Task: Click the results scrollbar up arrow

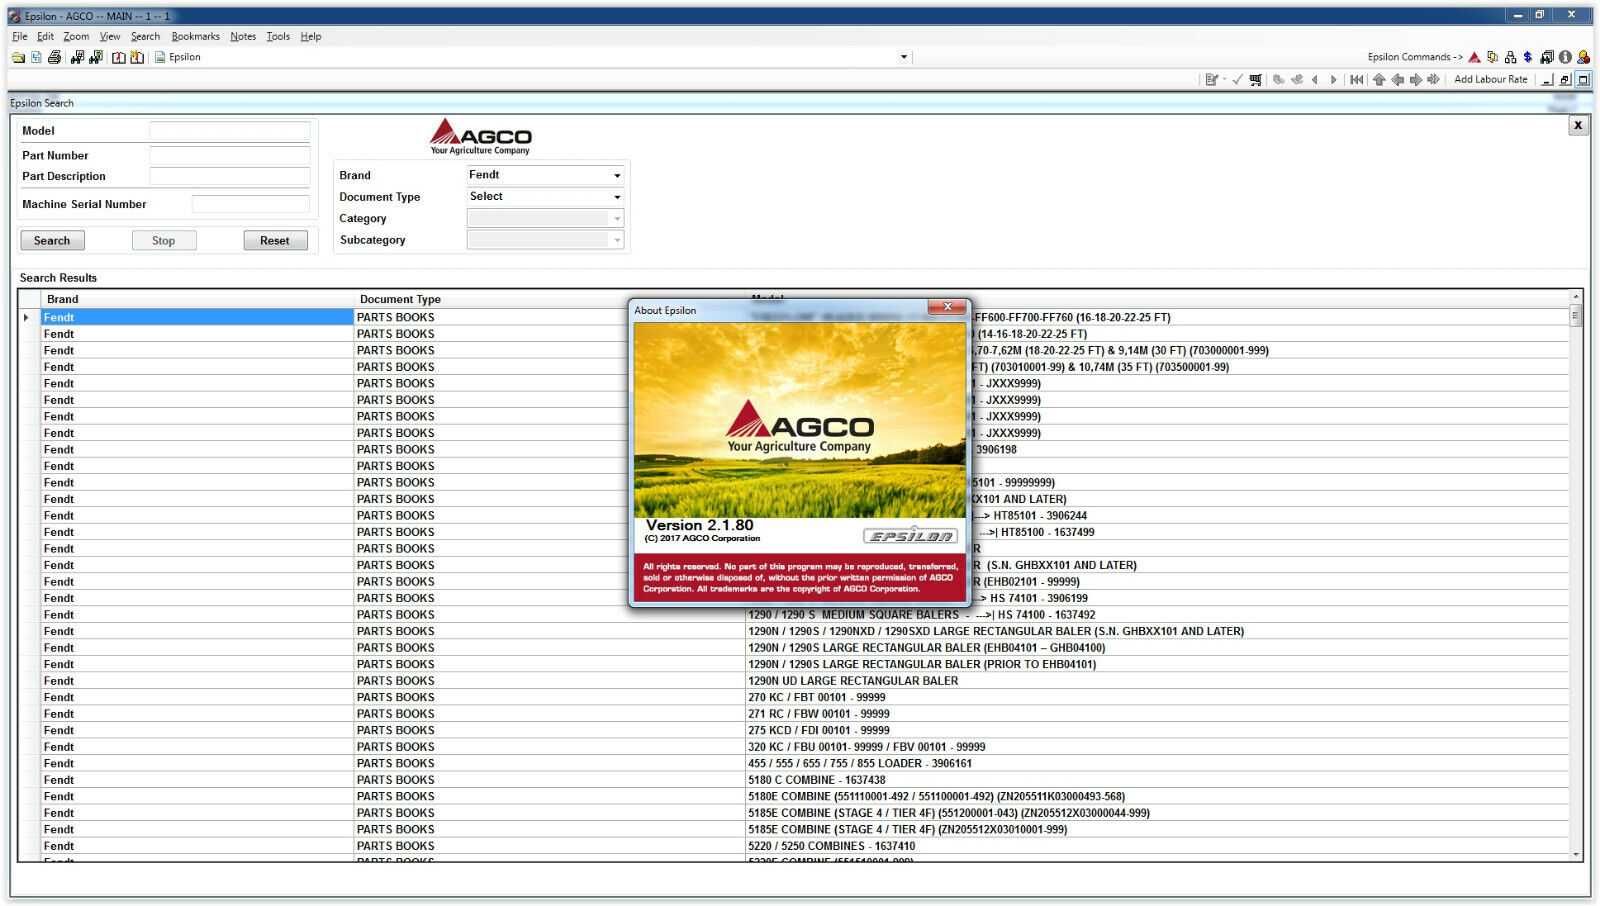Action: (1576, 297)
